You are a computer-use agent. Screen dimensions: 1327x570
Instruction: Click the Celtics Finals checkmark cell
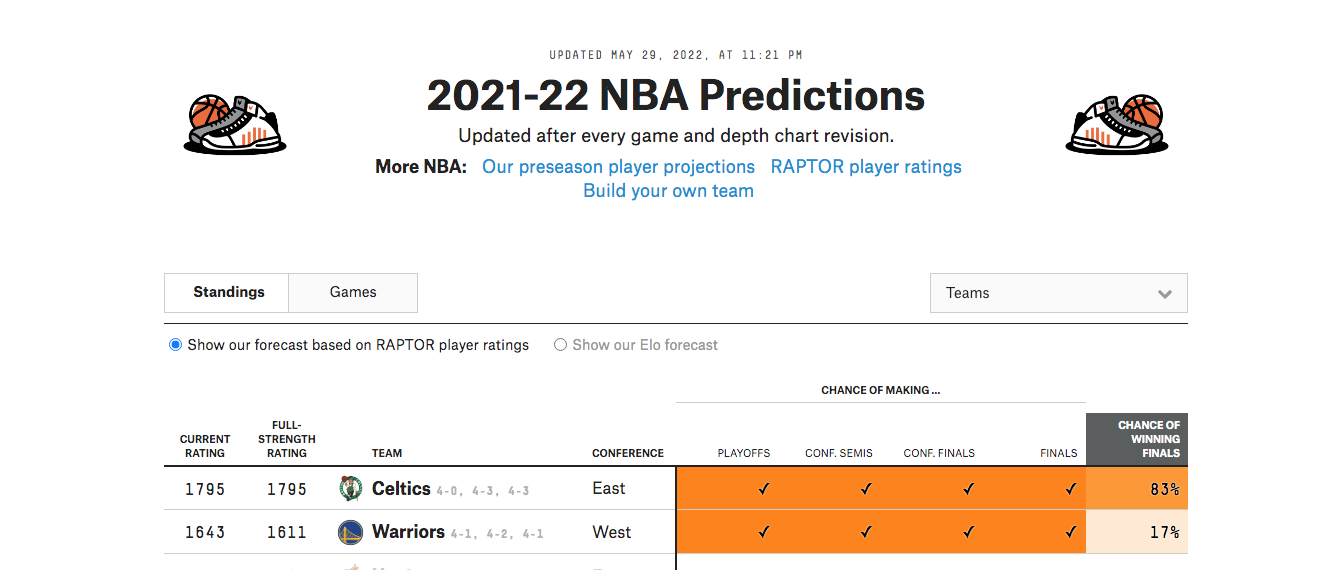pyautogui.click(x=1035, y=489)
